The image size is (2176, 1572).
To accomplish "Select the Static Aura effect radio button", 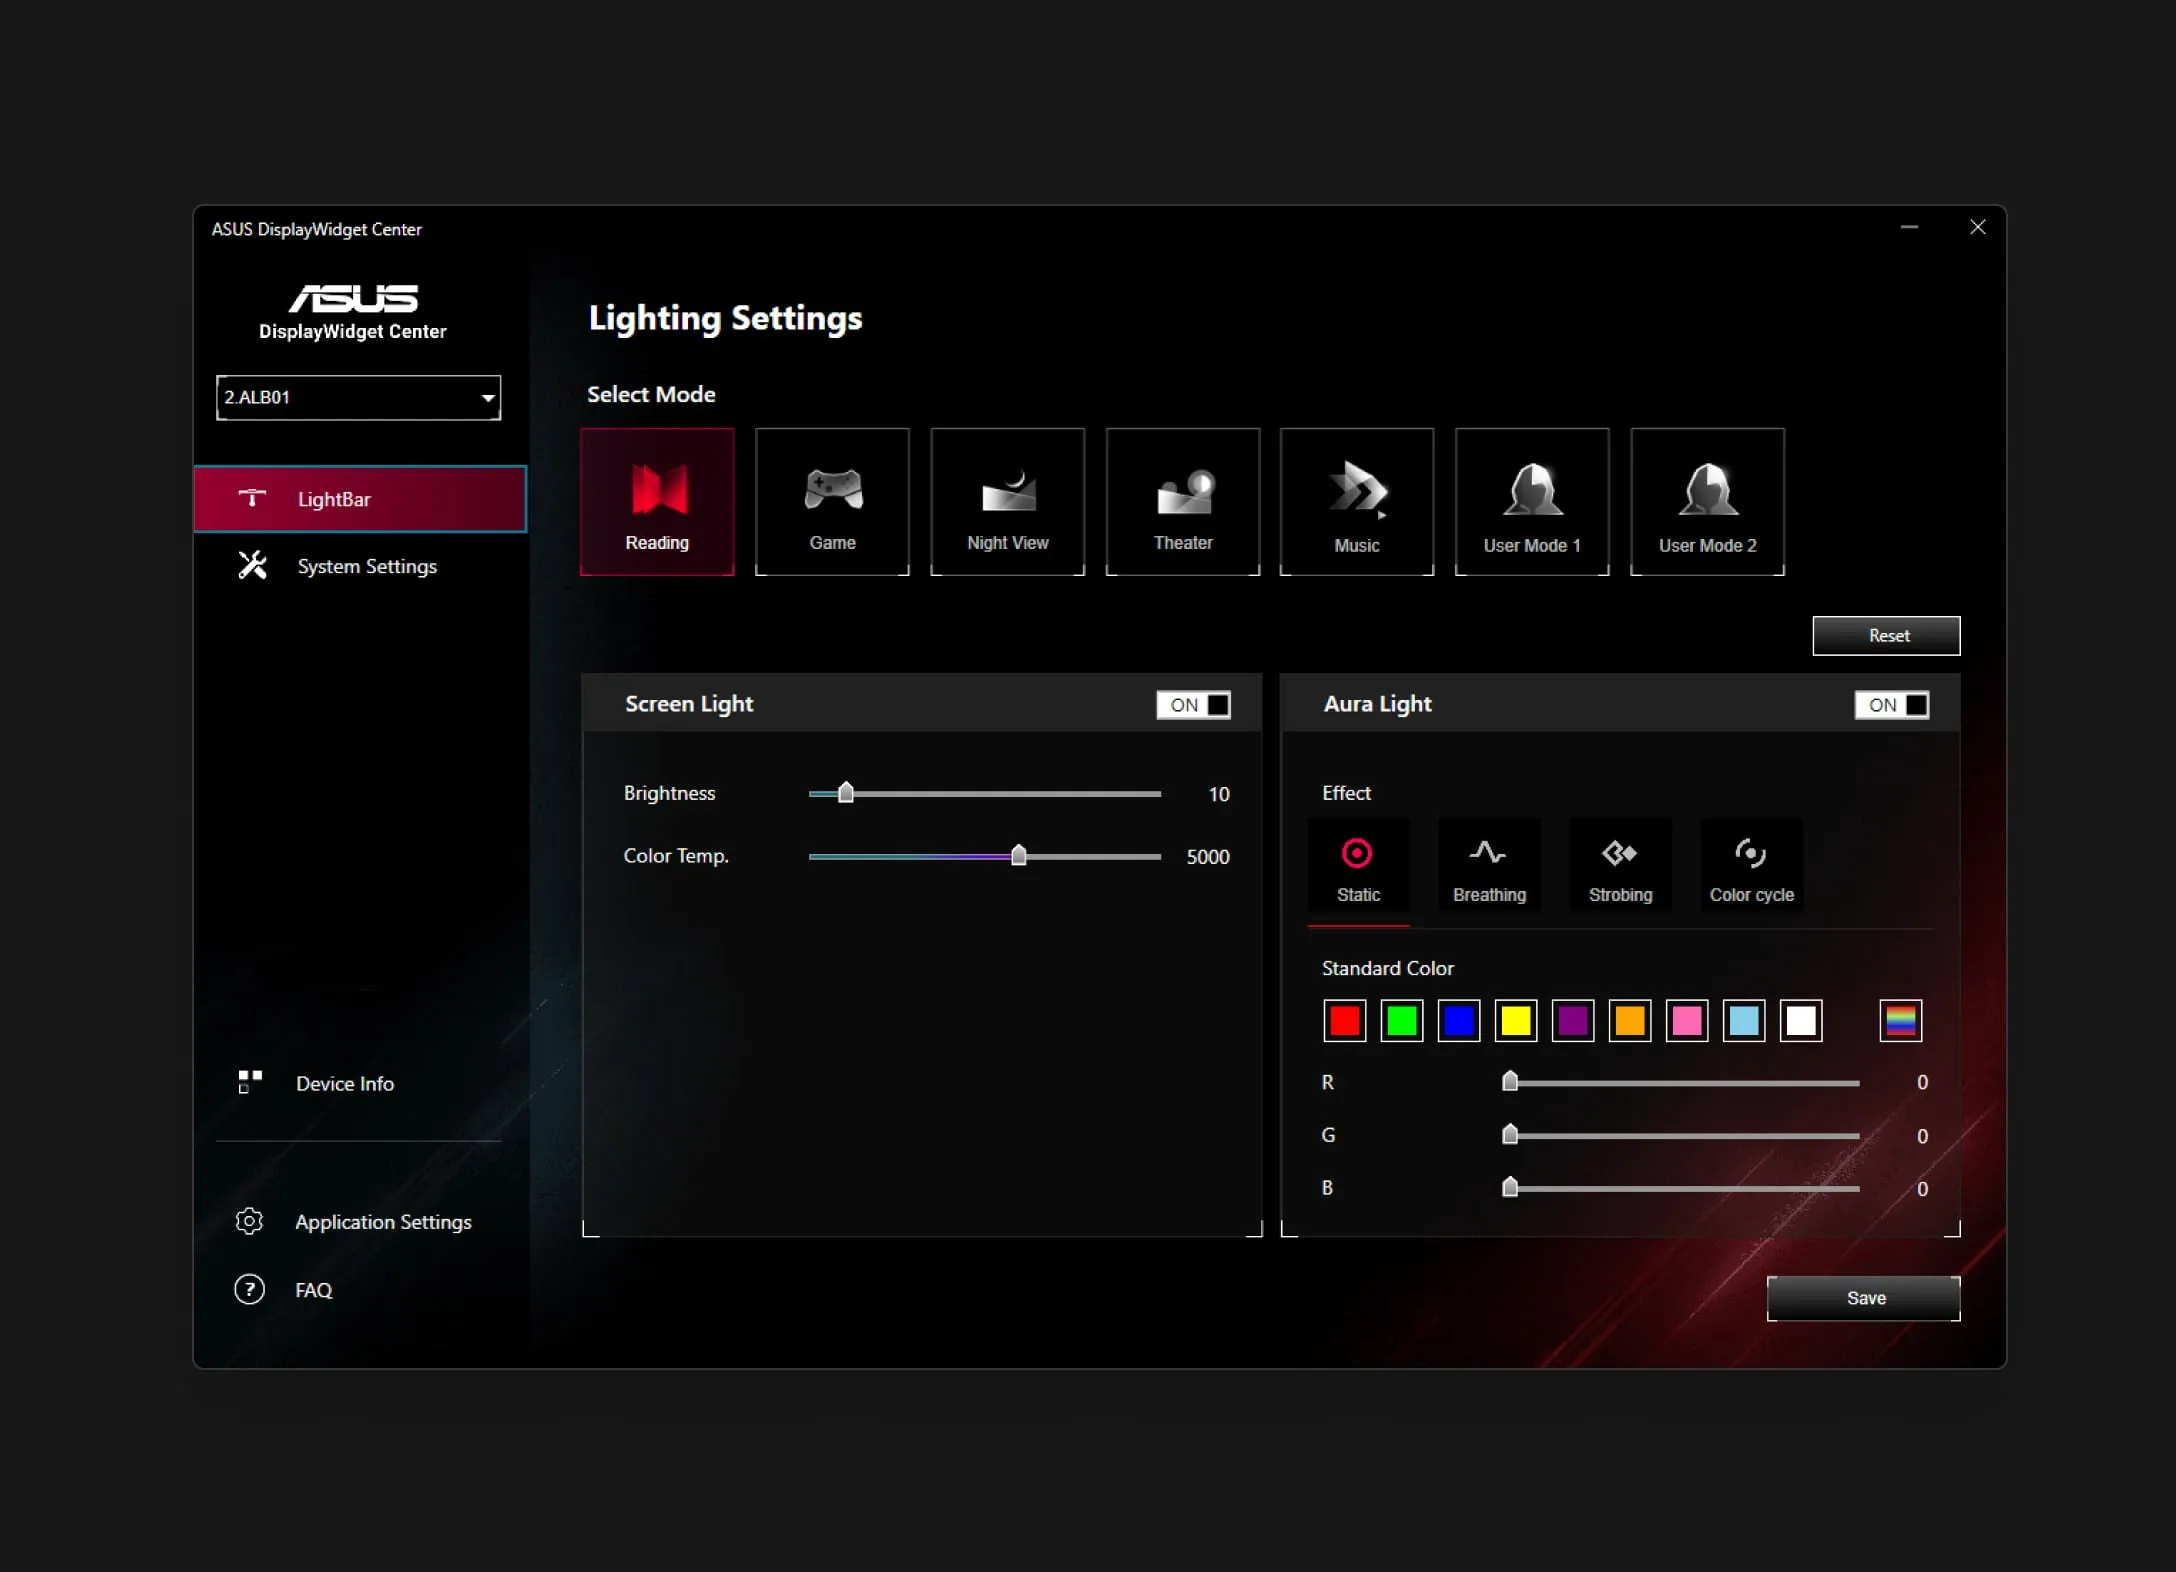I will pos(1358,865).
